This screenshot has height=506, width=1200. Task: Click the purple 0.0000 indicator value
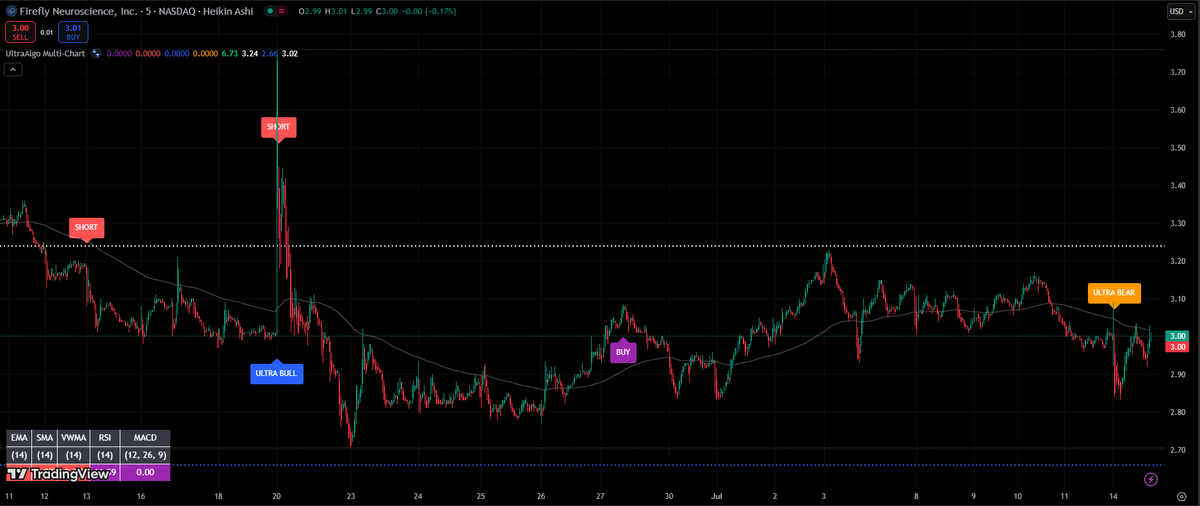(x=119, y=53)
